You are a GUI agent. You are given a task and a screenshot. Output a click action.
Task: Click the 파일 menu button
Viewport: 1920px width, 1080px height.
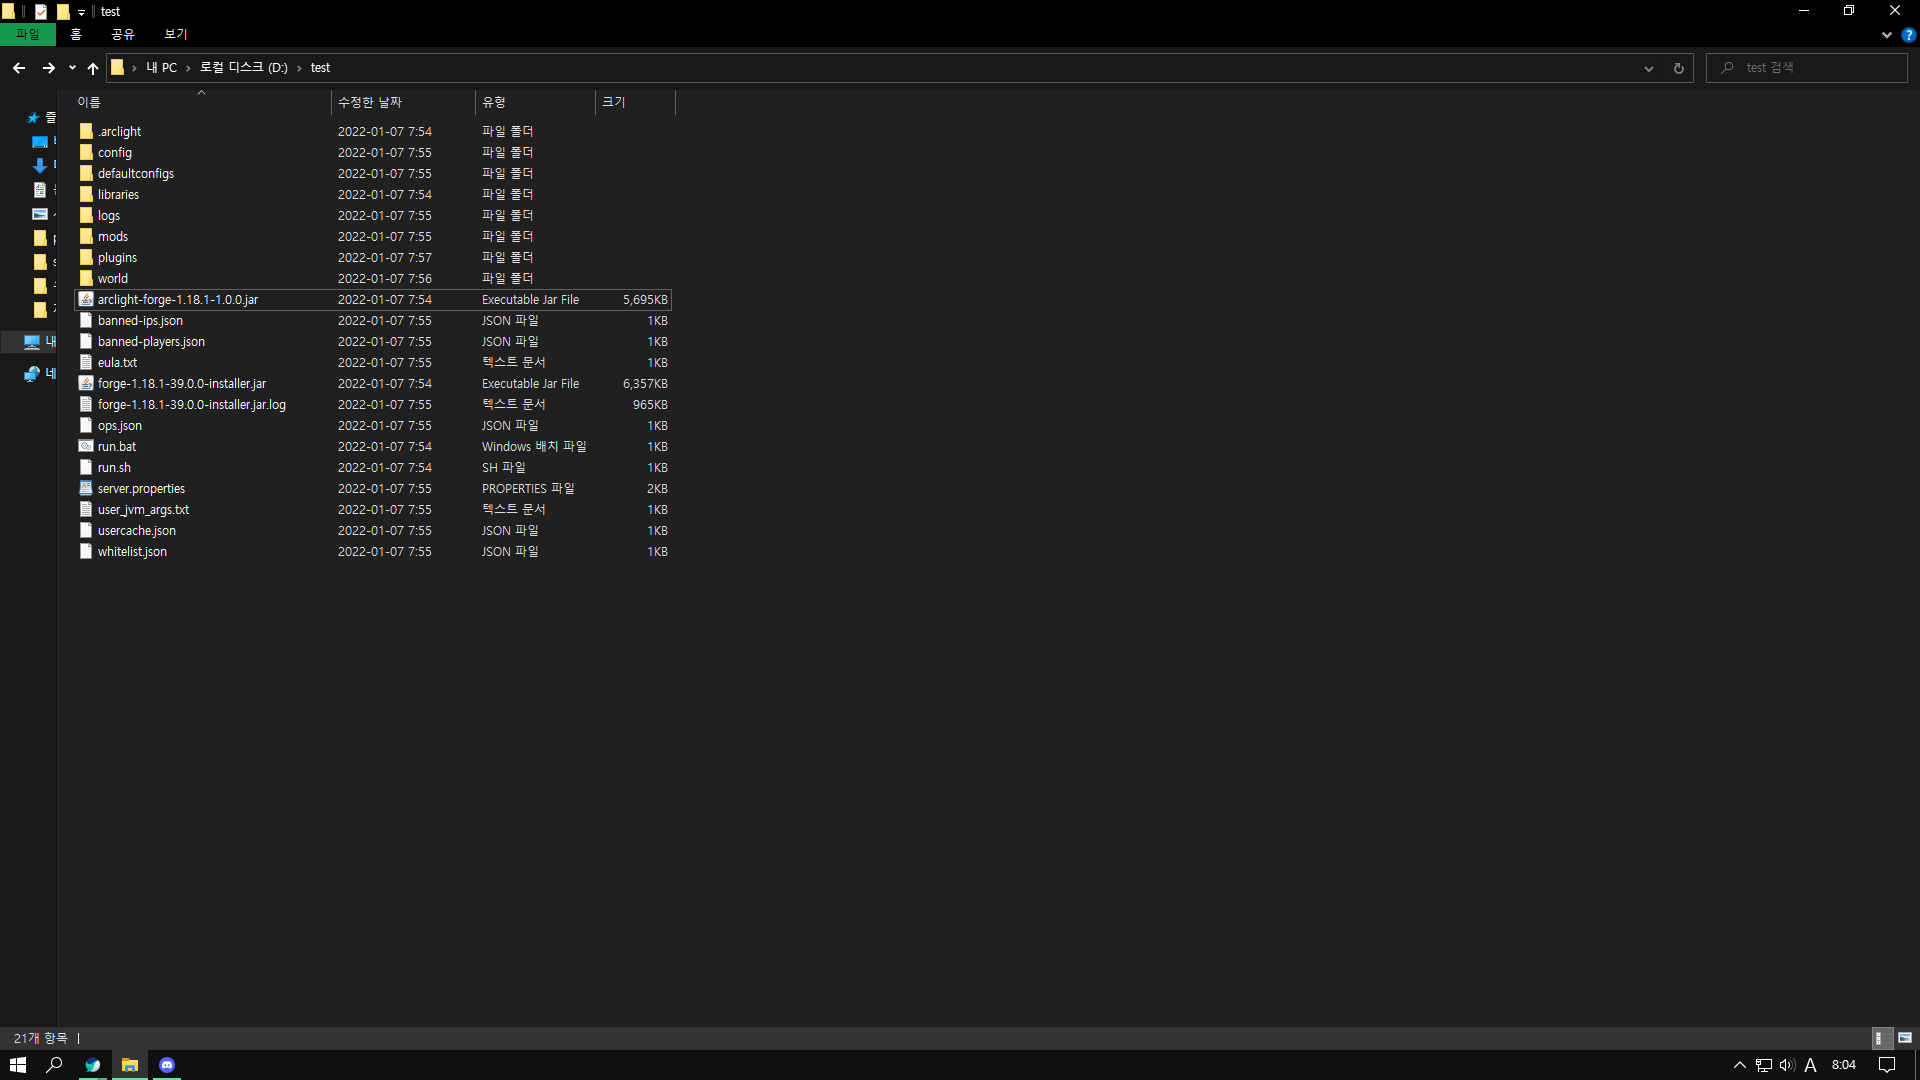point(27,33)
